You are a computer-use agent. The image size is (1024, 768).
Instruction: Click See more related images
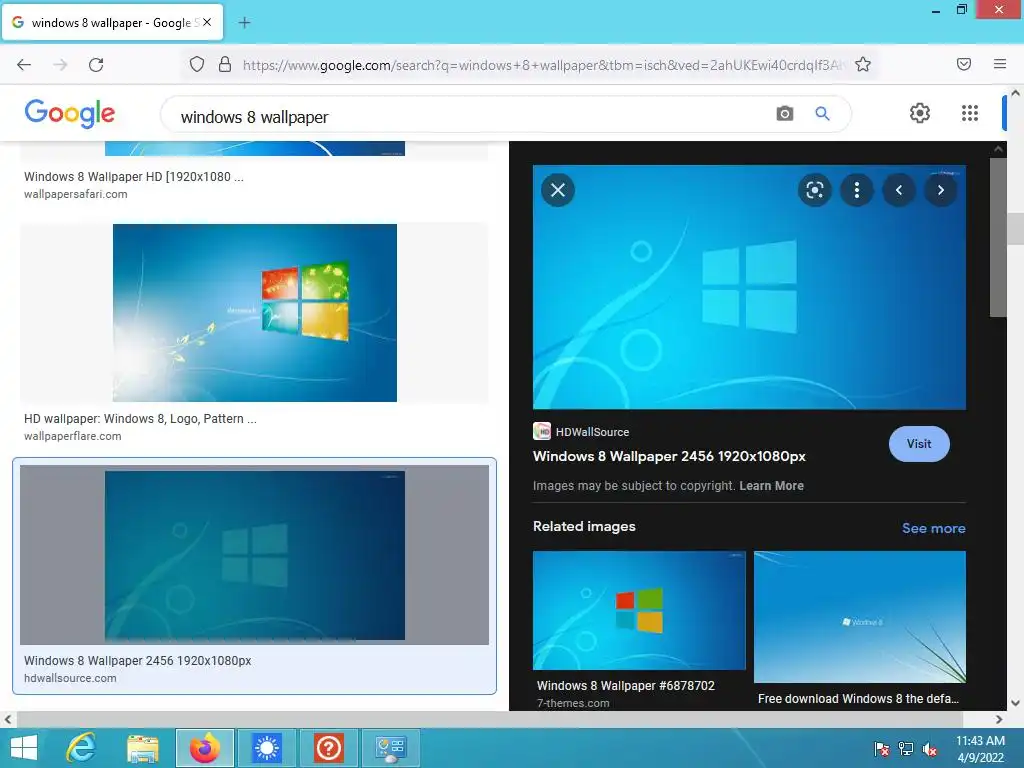(933, 528)
